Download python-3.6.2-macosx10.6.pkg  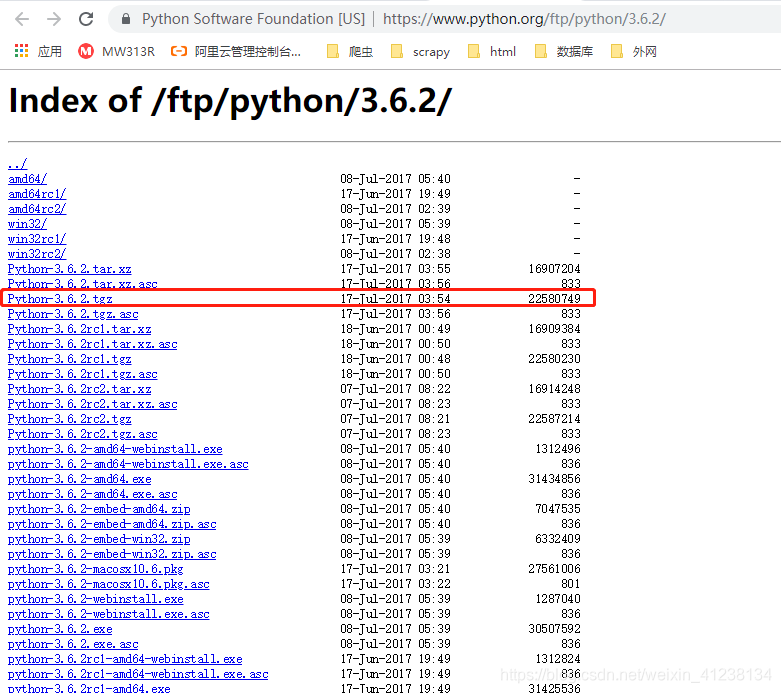96,569
